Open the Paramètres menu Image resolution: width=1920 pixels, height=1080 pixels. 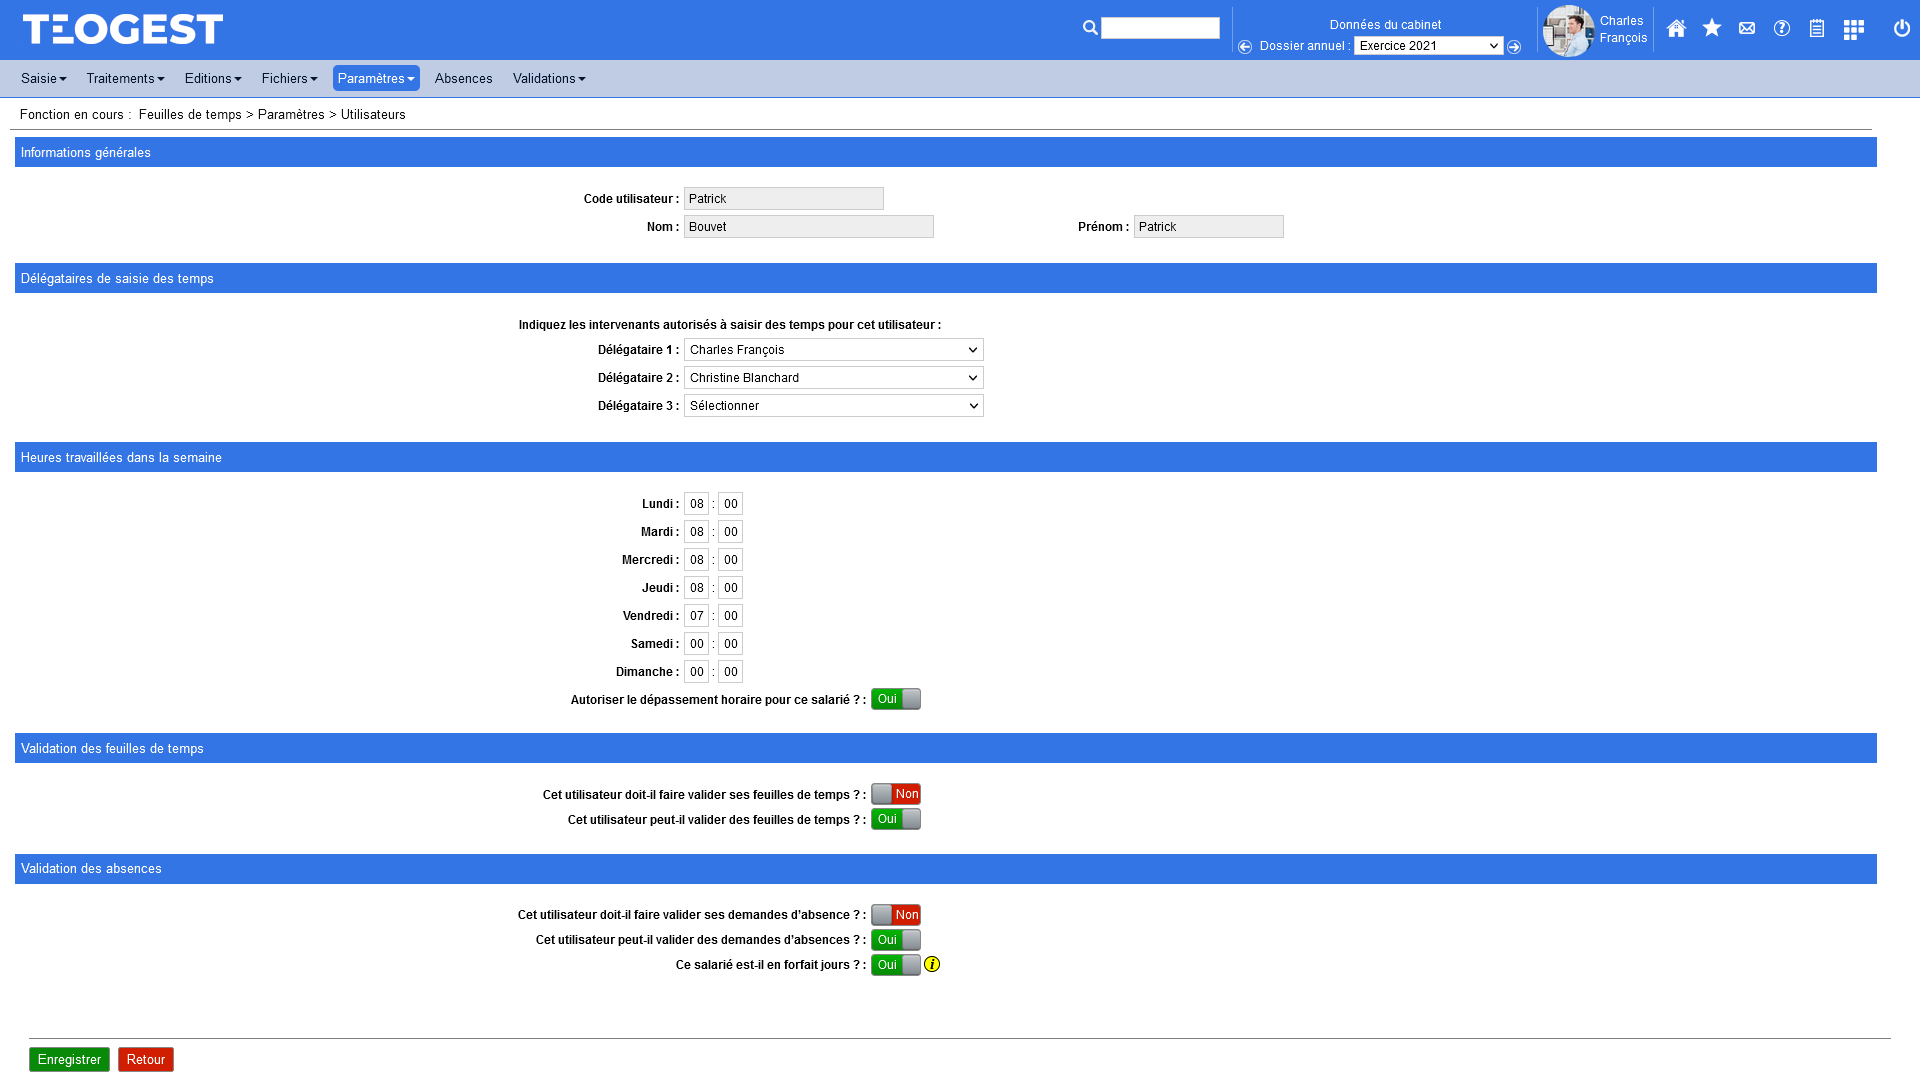coord(375,78)
